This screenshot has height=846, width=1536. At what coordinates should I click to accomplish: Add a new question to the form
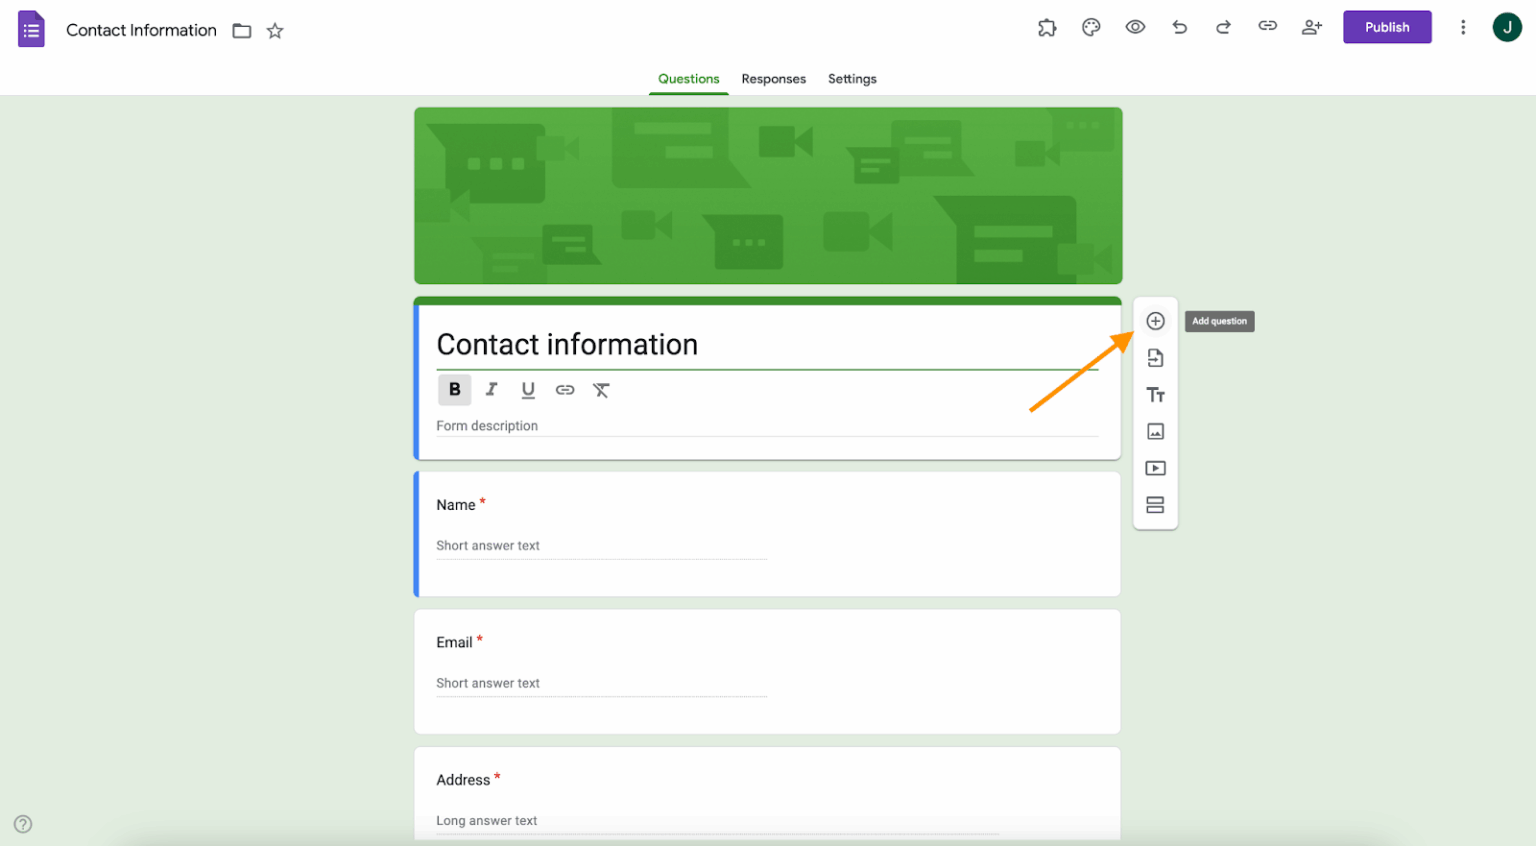1155,320
